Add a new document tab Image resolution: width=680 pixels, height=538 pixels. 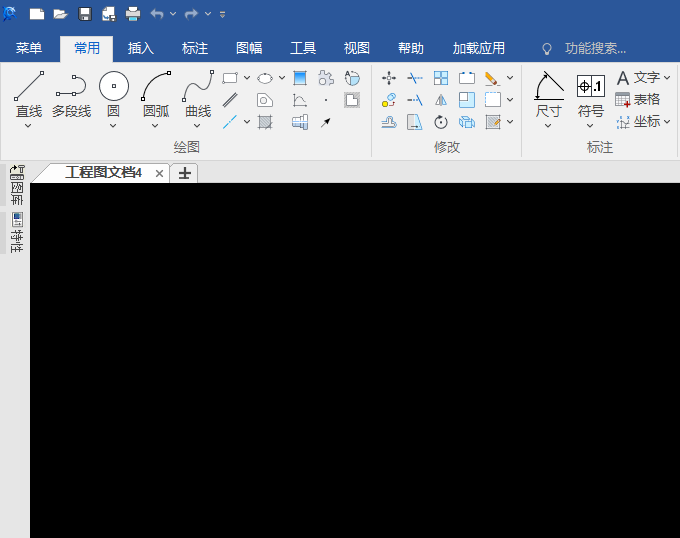click(x=184, y=173)
